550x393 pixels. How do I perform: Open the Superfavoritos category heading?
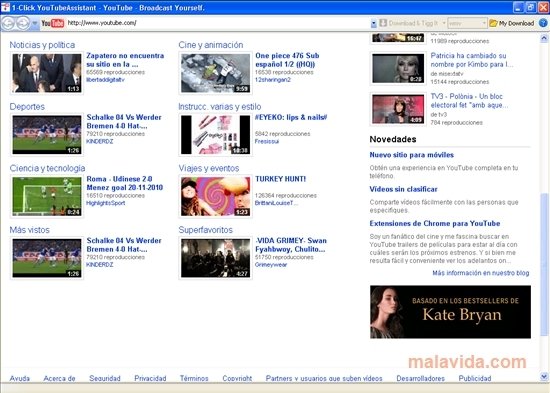[x=206, y=230]
